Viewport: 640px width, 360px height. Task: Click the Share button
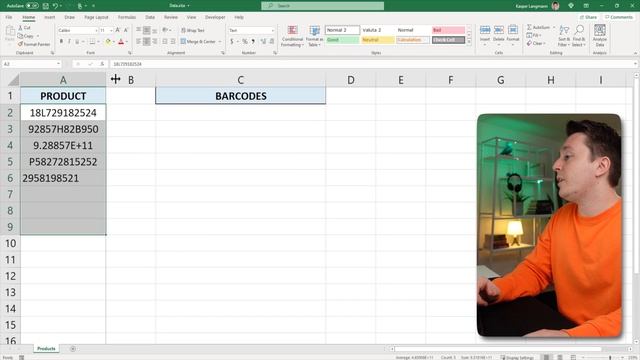(588, 17)
